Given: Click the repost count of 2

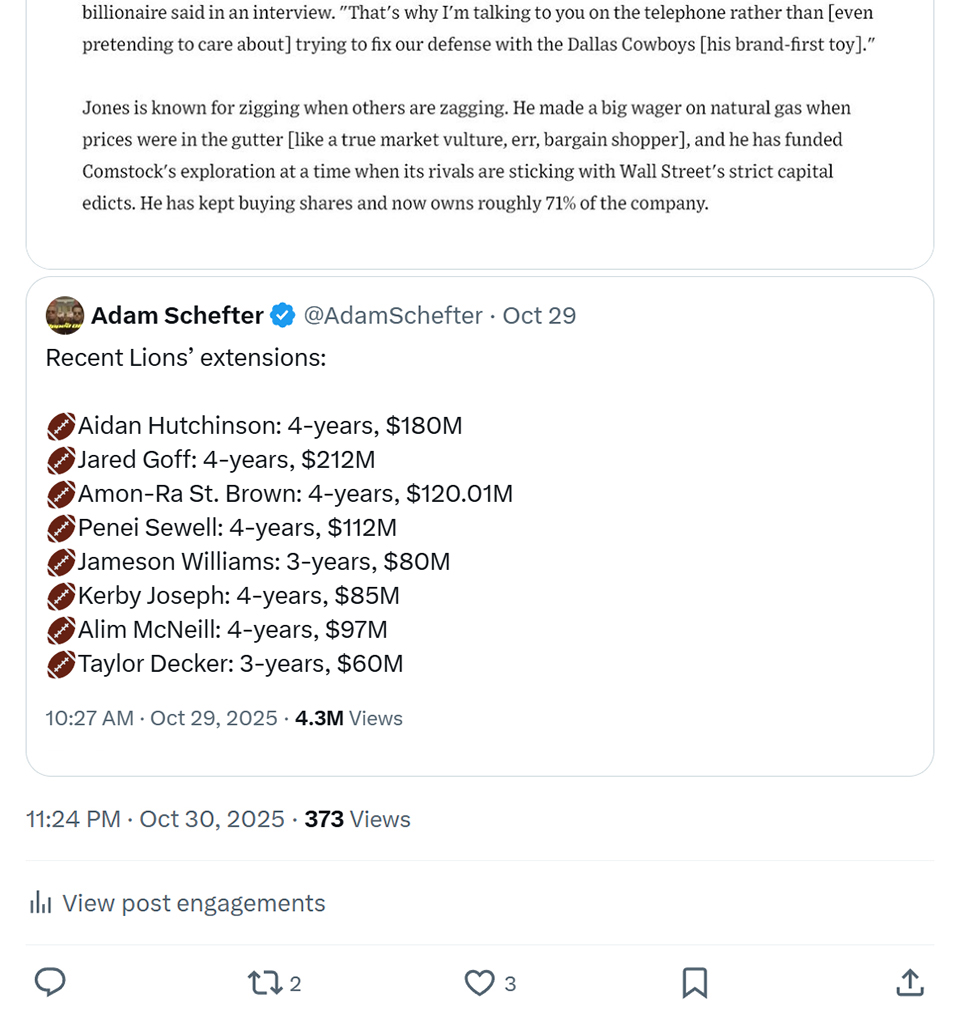Looking at the screenshot, I should point(295,984).
